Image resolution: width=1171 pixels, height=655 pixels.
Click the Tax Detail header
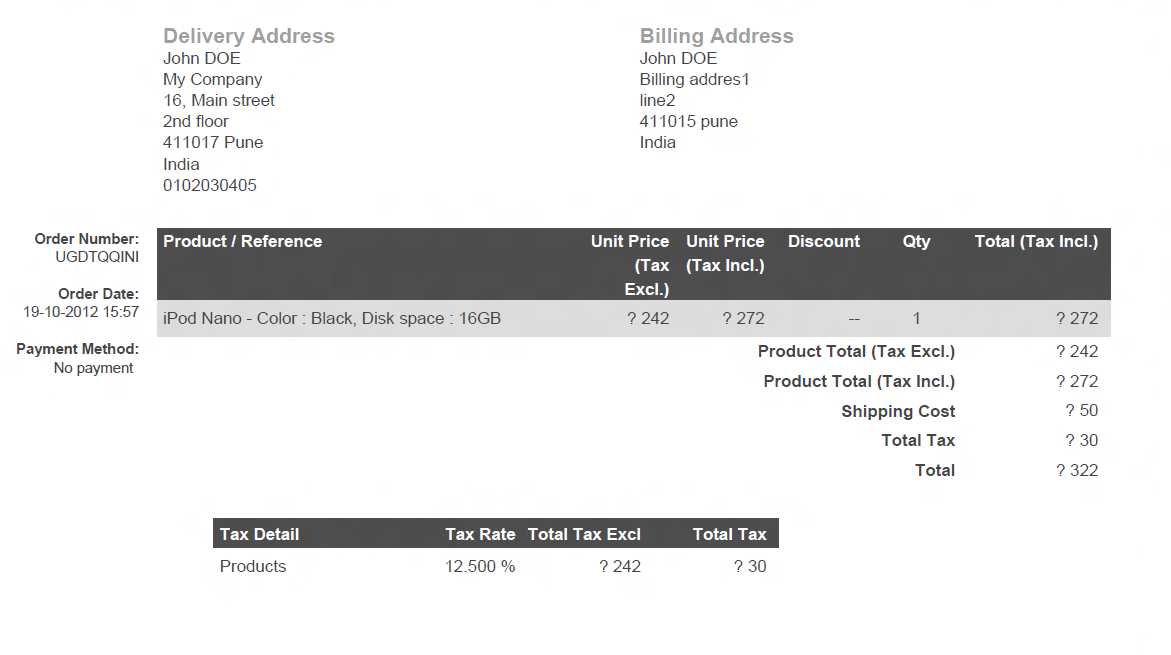(x=259, y=534)
